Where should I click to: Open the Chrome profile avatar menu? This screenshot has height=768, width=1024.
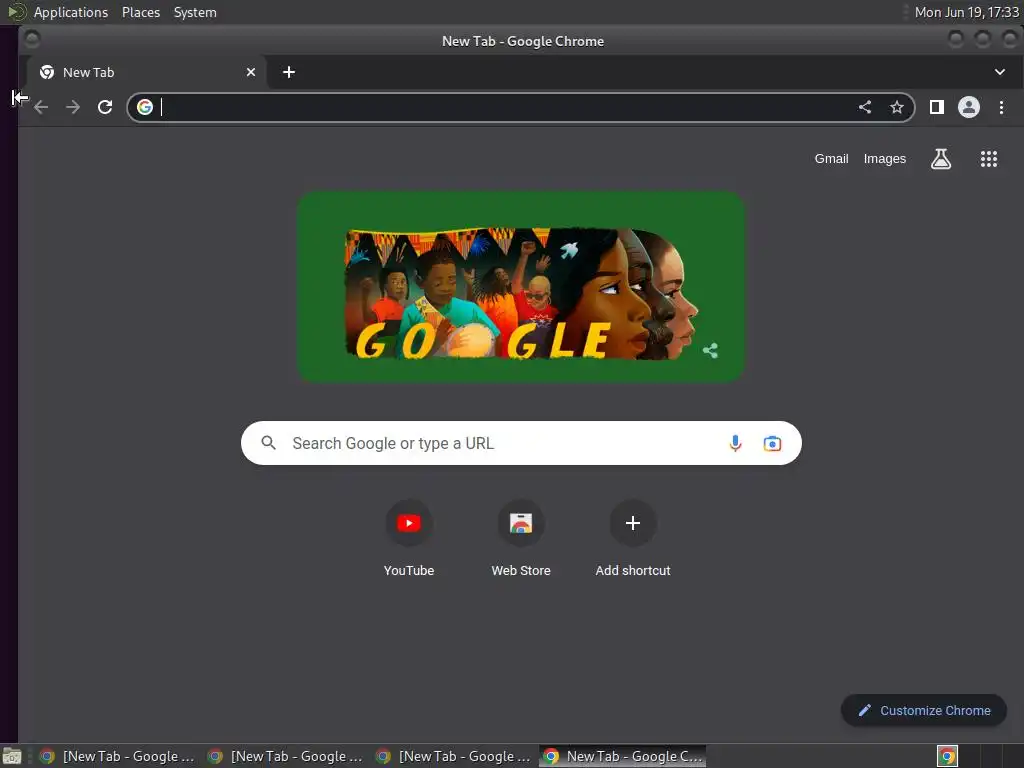(968, 107)
